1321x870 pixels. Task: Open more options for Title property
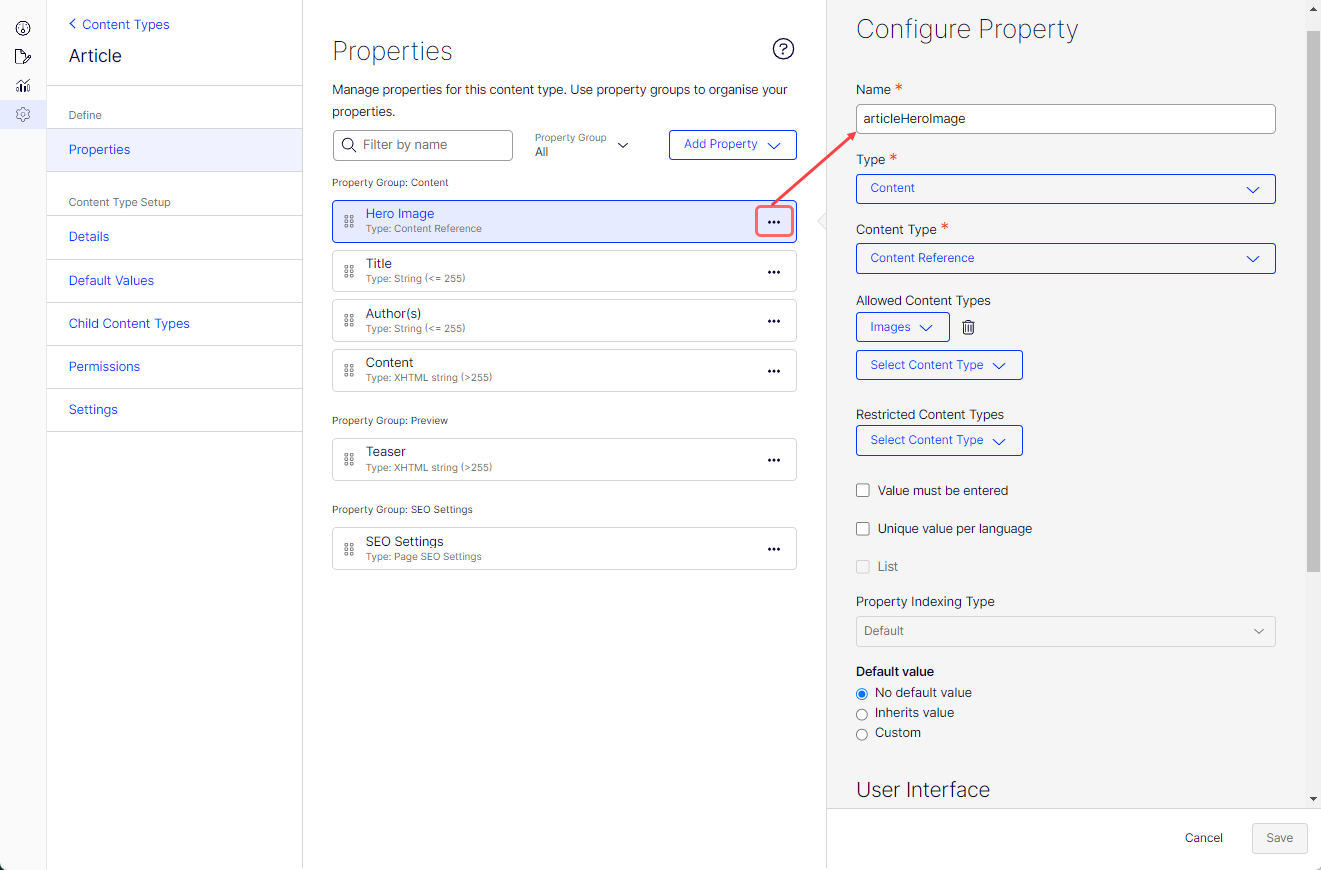[x=774, y=271]
